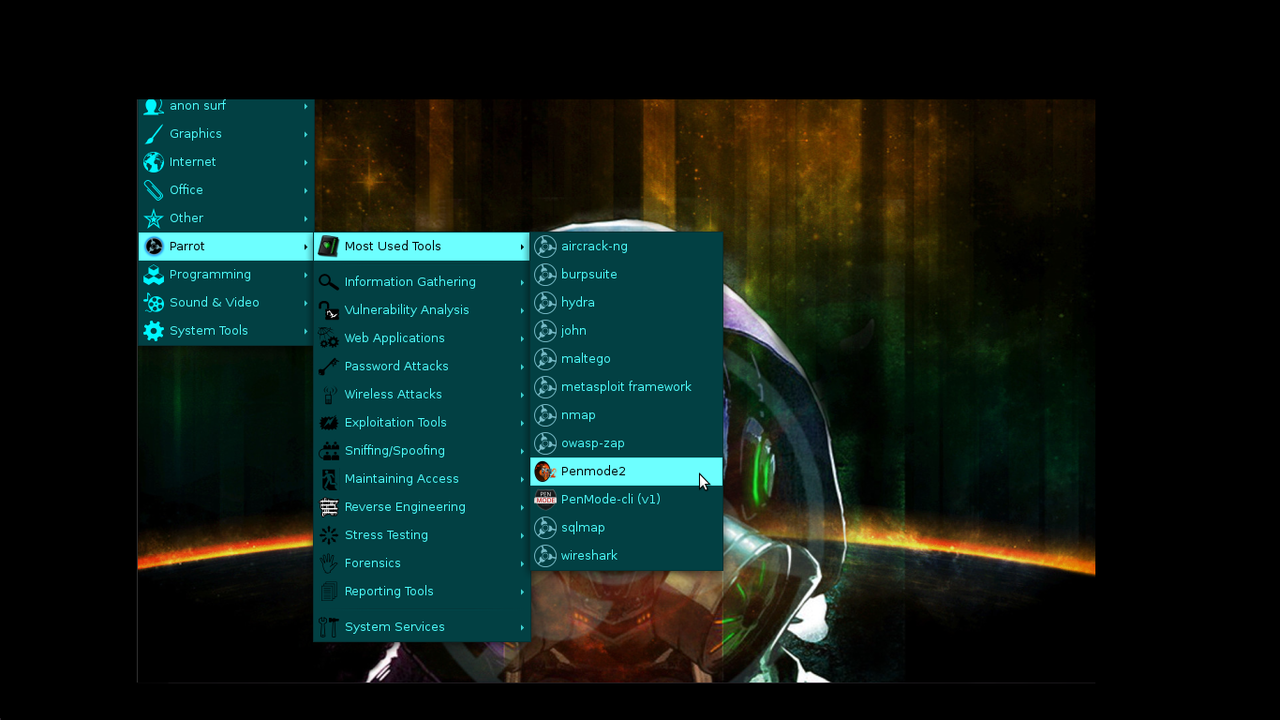This screenshot has height=720, width=1280.
Task: Expand Information Gathering submenu arrow
Action: click(522, 282)
